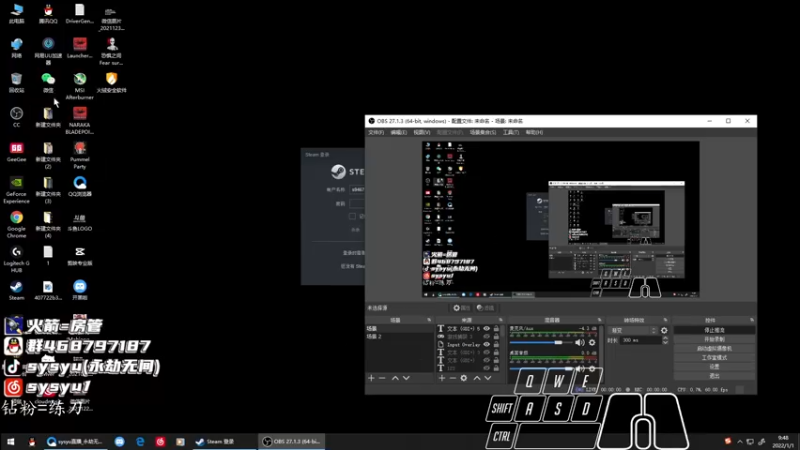The height and width of the screenshot is (450, 800).
Task: Pop out the Sources dock via its header icon
Action: [501, 320]
